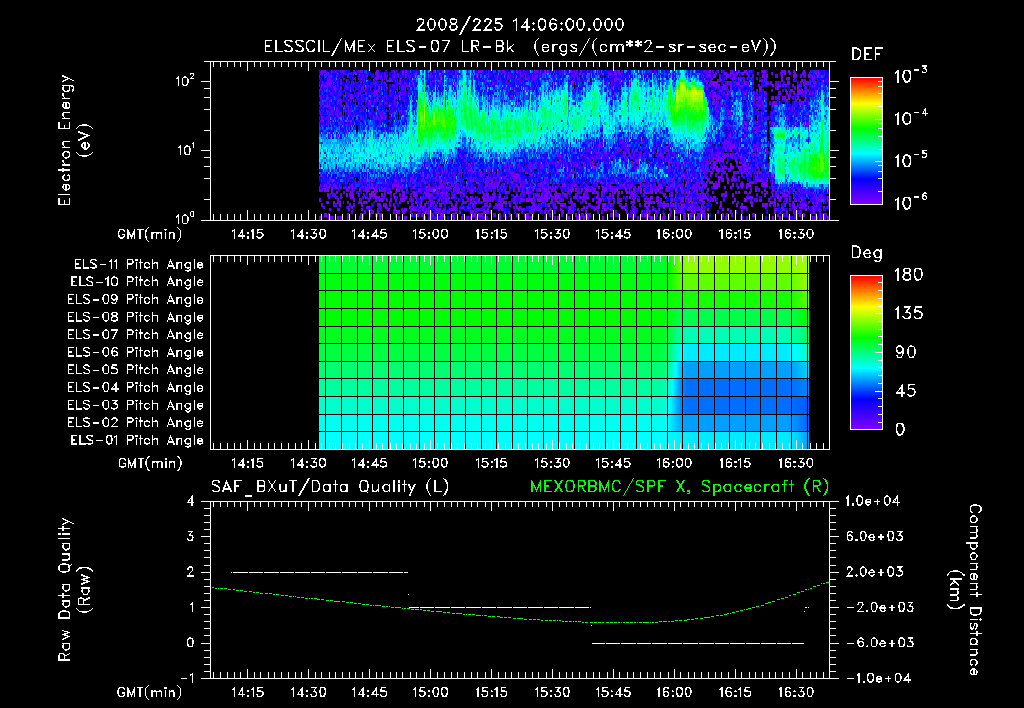Click the 180 tick on Deg scale
Screen dimensions: 1024x708
pos(908,274)
